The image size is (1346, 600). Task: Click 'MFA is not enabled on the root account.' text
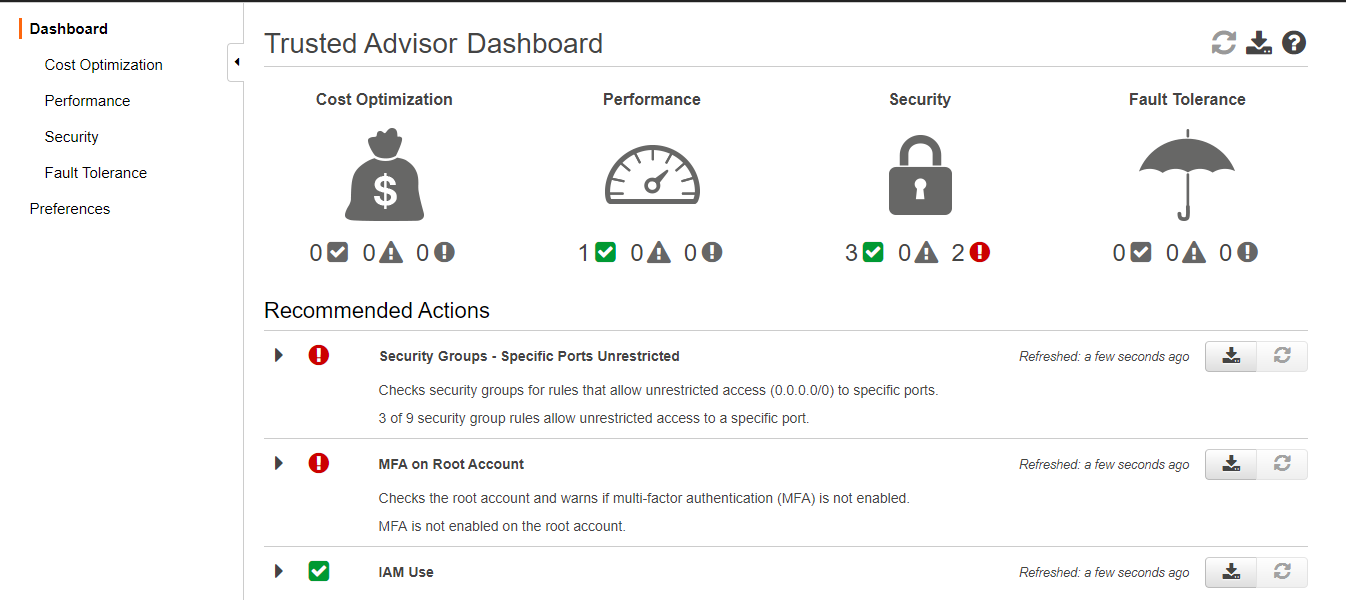(502, 526)
